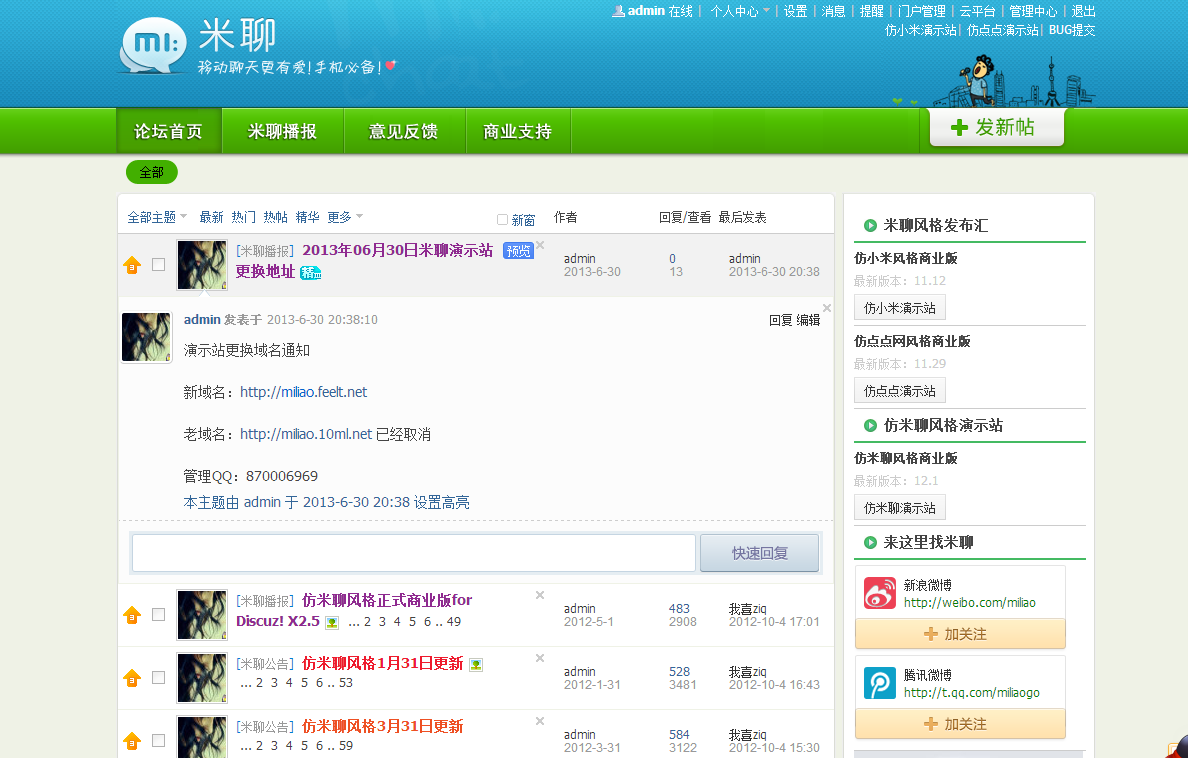The image size is (1188, 758).
Task: Open avatar thumbnail for 3月31日更新 thread
Action: 202,735
